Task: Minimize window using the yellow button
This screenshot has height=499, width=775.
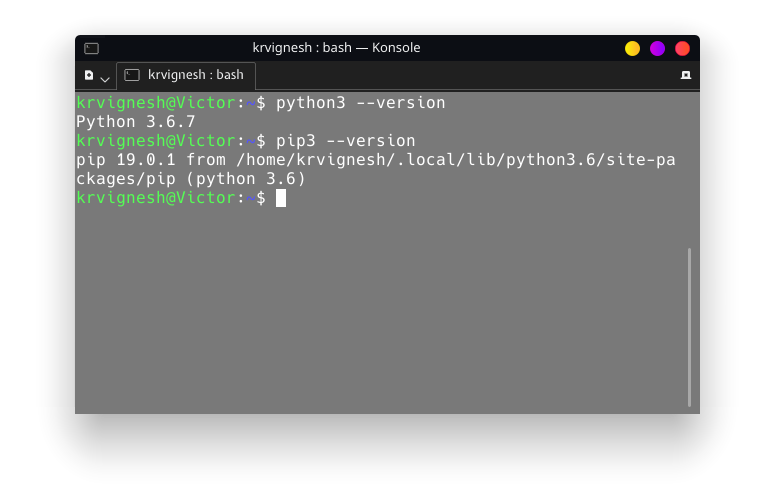Action: coord(632,48)
